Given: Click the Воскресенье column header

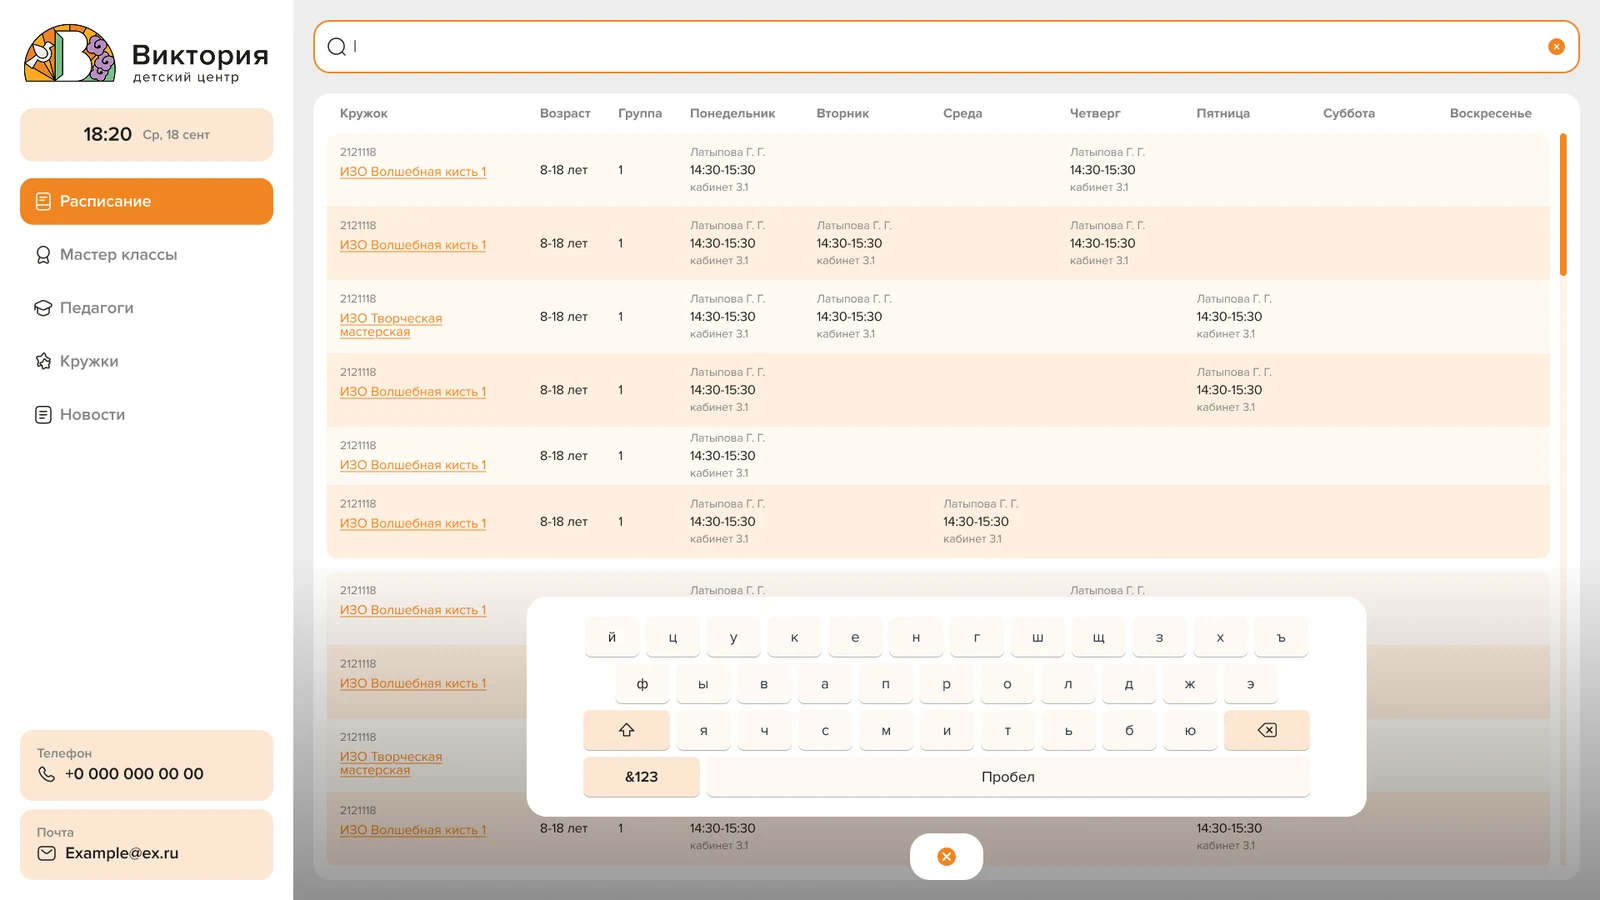Looking at the screenshot, I should 1490,113.
